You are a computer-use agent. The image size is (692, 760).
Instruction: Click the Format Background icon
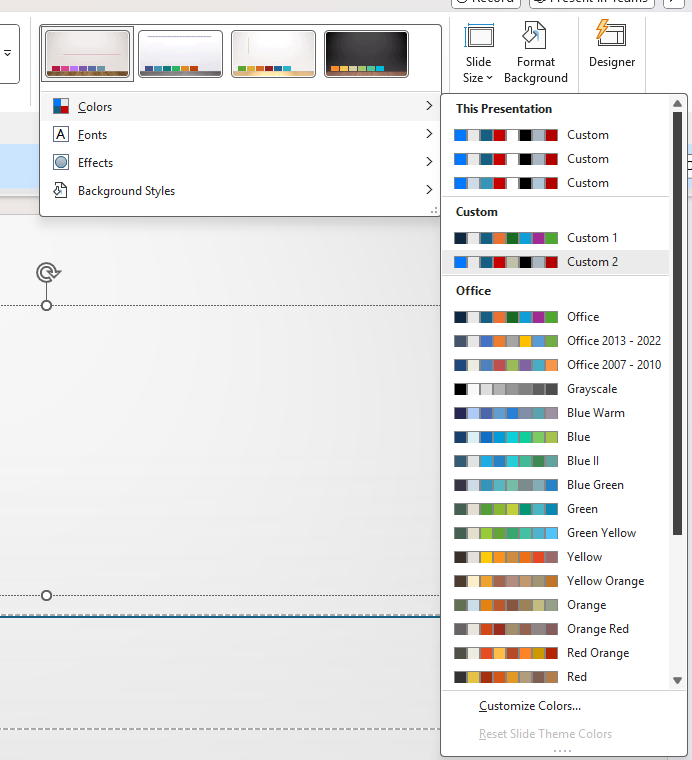[535, 35]
